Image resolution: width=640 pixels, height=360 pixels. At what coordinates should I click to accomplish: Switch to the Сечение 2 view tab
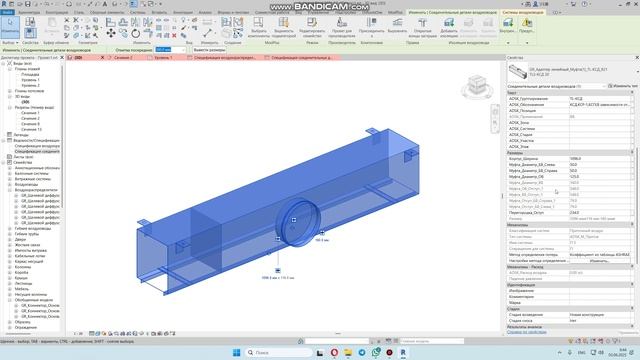[x=123, y=58]
